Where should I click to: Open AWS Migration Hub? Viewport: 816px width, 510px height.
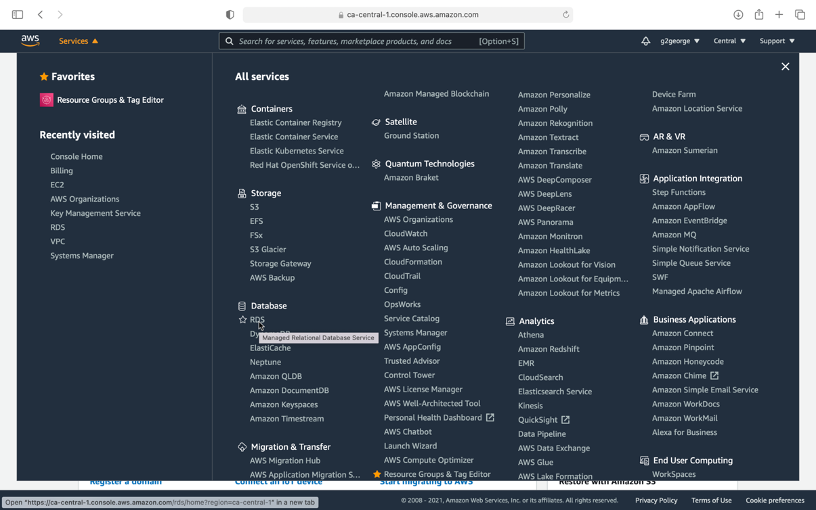(285, 461)
